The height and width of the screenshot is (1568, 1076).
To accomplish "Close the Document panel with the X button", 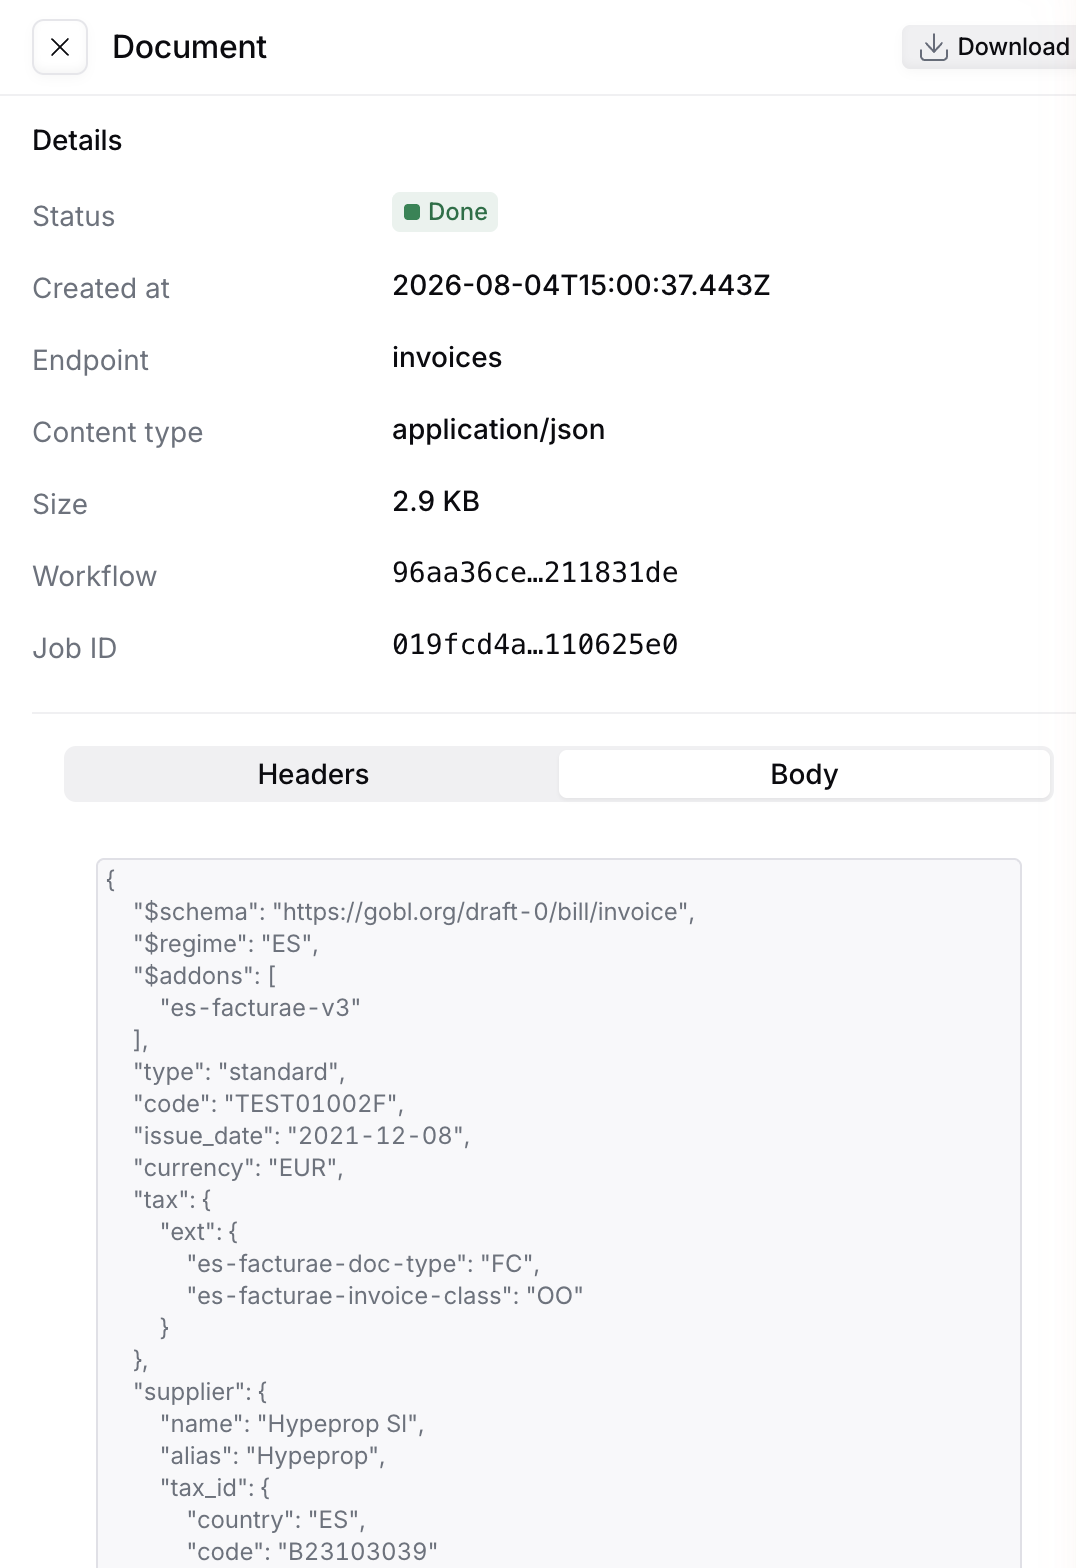I will pyautogui.click(x=60, y=47).
